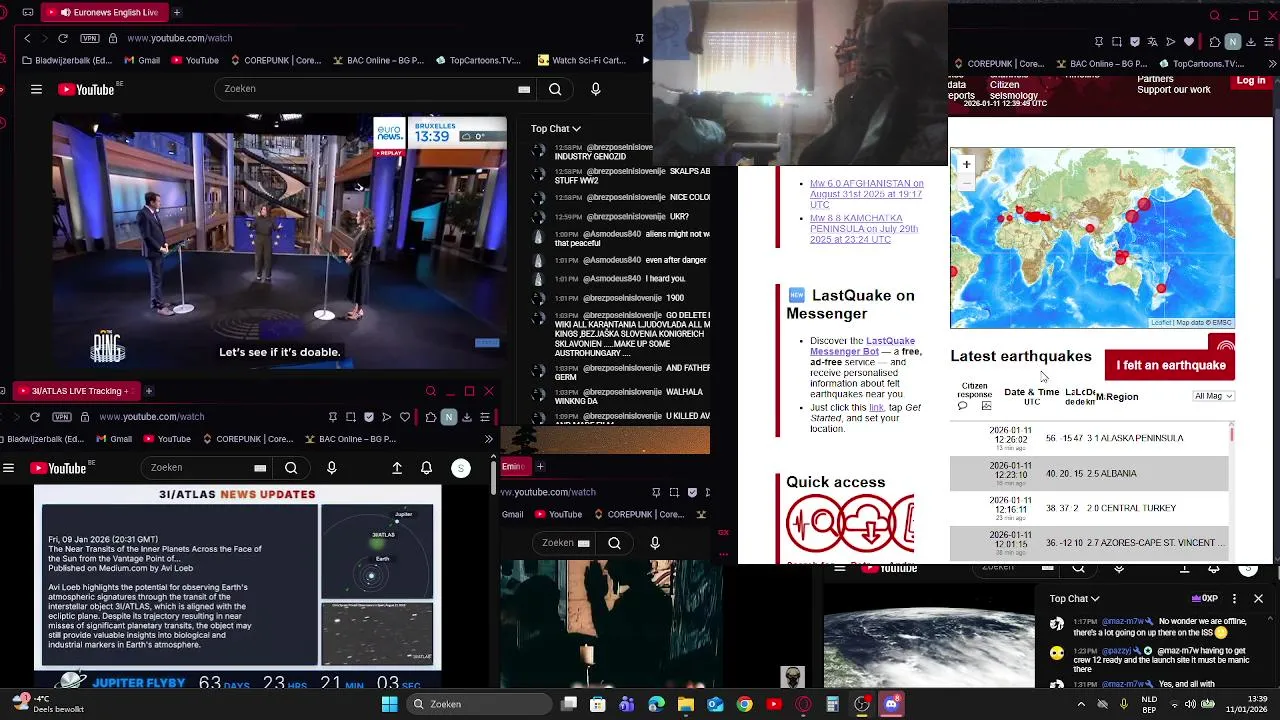This screenshot has width=1280, height=720.
Task: Click YouTube logo in Euronews window
Action: click(87, 89)
